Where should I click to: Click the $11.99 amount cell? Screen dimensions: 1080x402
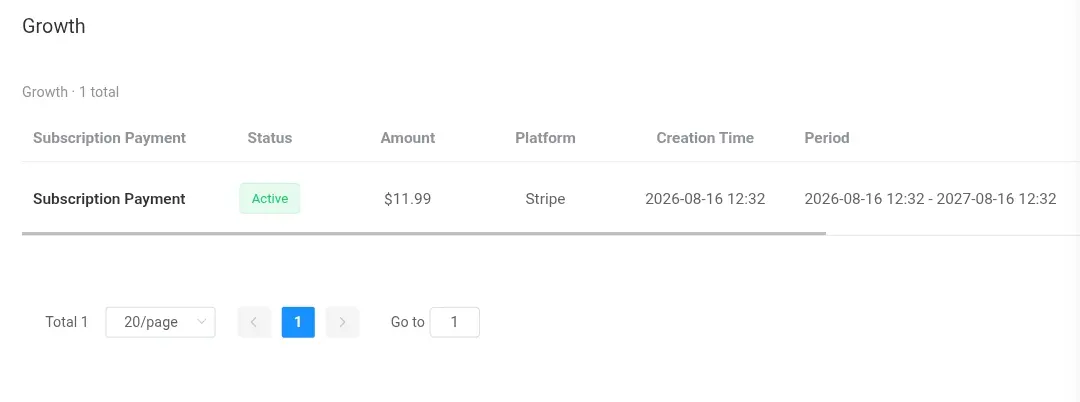[408, 199]
